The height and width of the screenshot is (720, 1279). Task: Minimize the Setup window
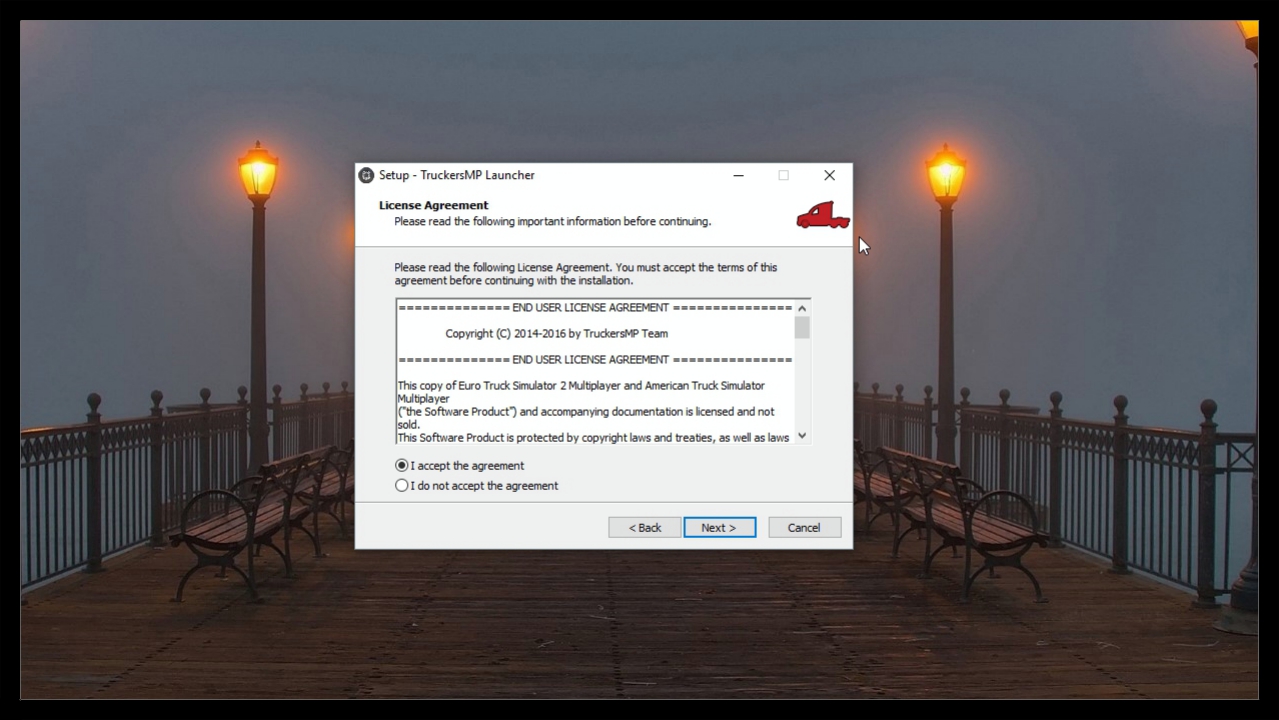(x=738, y=175)
